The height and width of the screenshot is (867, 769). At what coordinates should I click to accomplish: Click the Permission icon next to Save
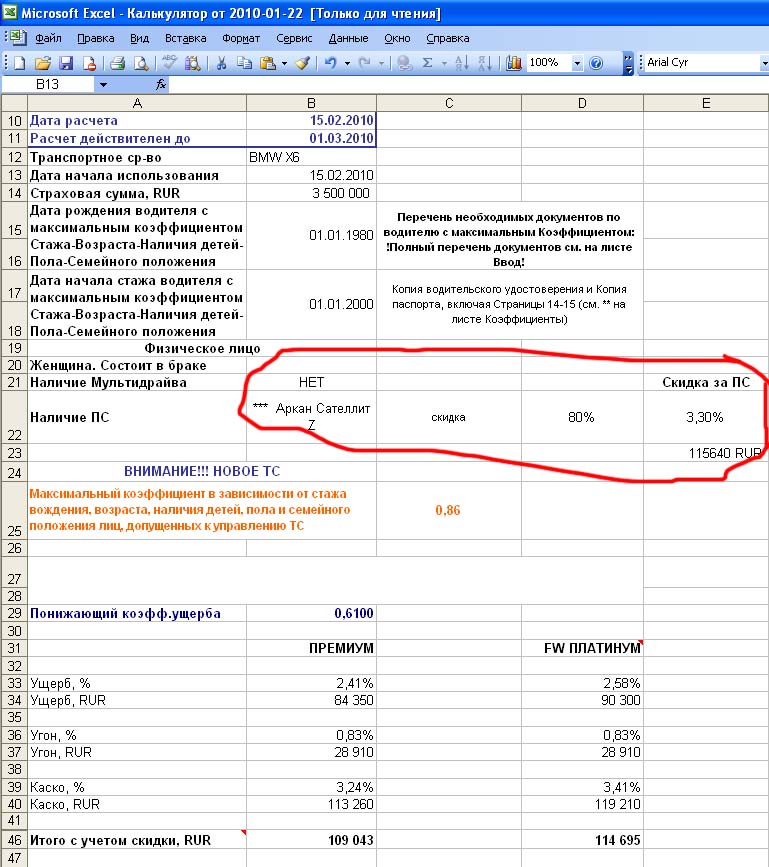89,63
